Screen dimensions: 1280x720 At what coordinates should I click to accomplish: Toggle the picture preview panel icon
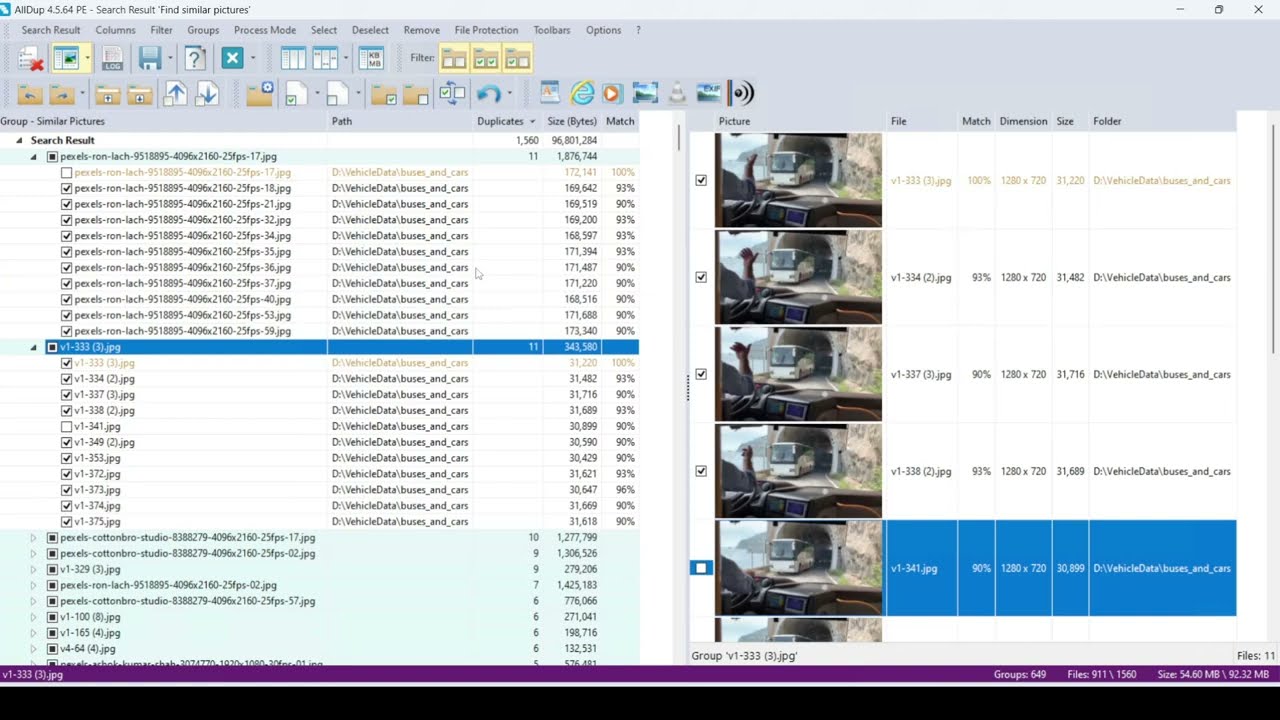point(66,58)
